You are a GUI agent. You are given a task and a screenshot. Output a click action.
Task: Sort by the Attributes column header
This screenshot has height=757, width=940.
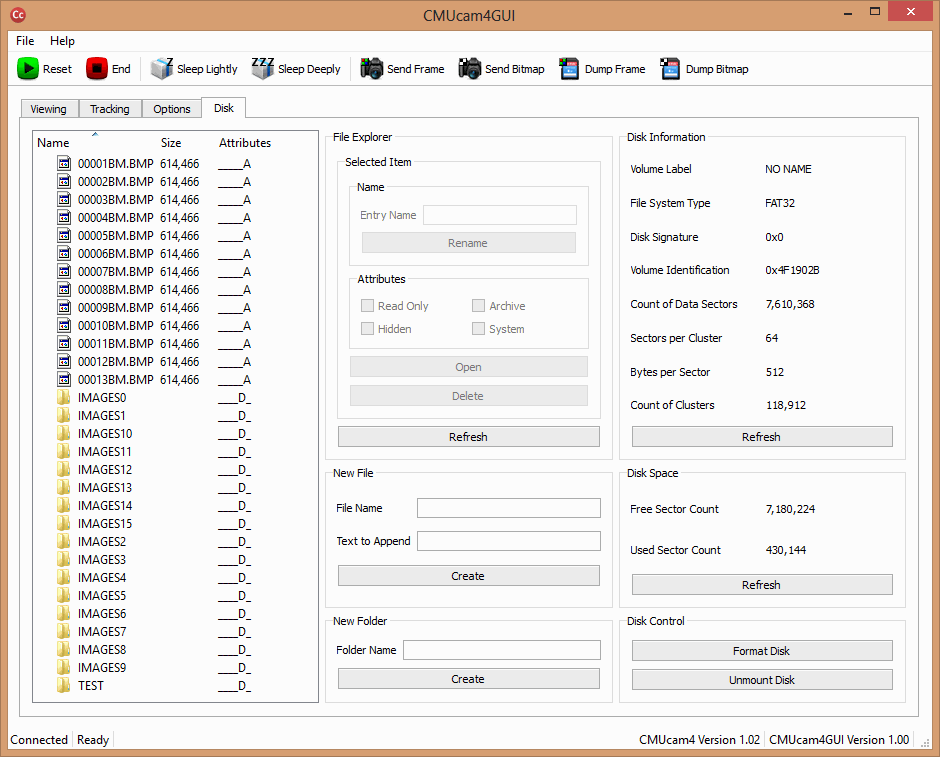coord(245,143)
